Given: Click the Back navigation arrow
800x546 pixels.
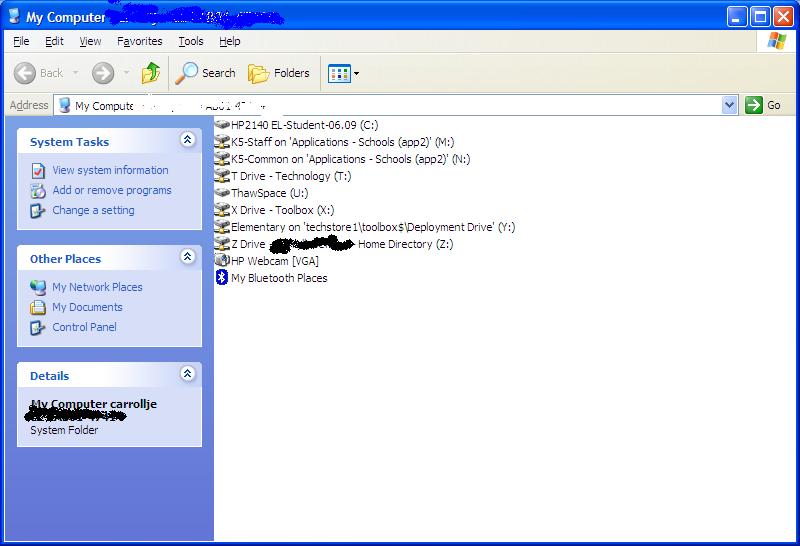Looking at the screenshot, I should (x=27, y=73).
